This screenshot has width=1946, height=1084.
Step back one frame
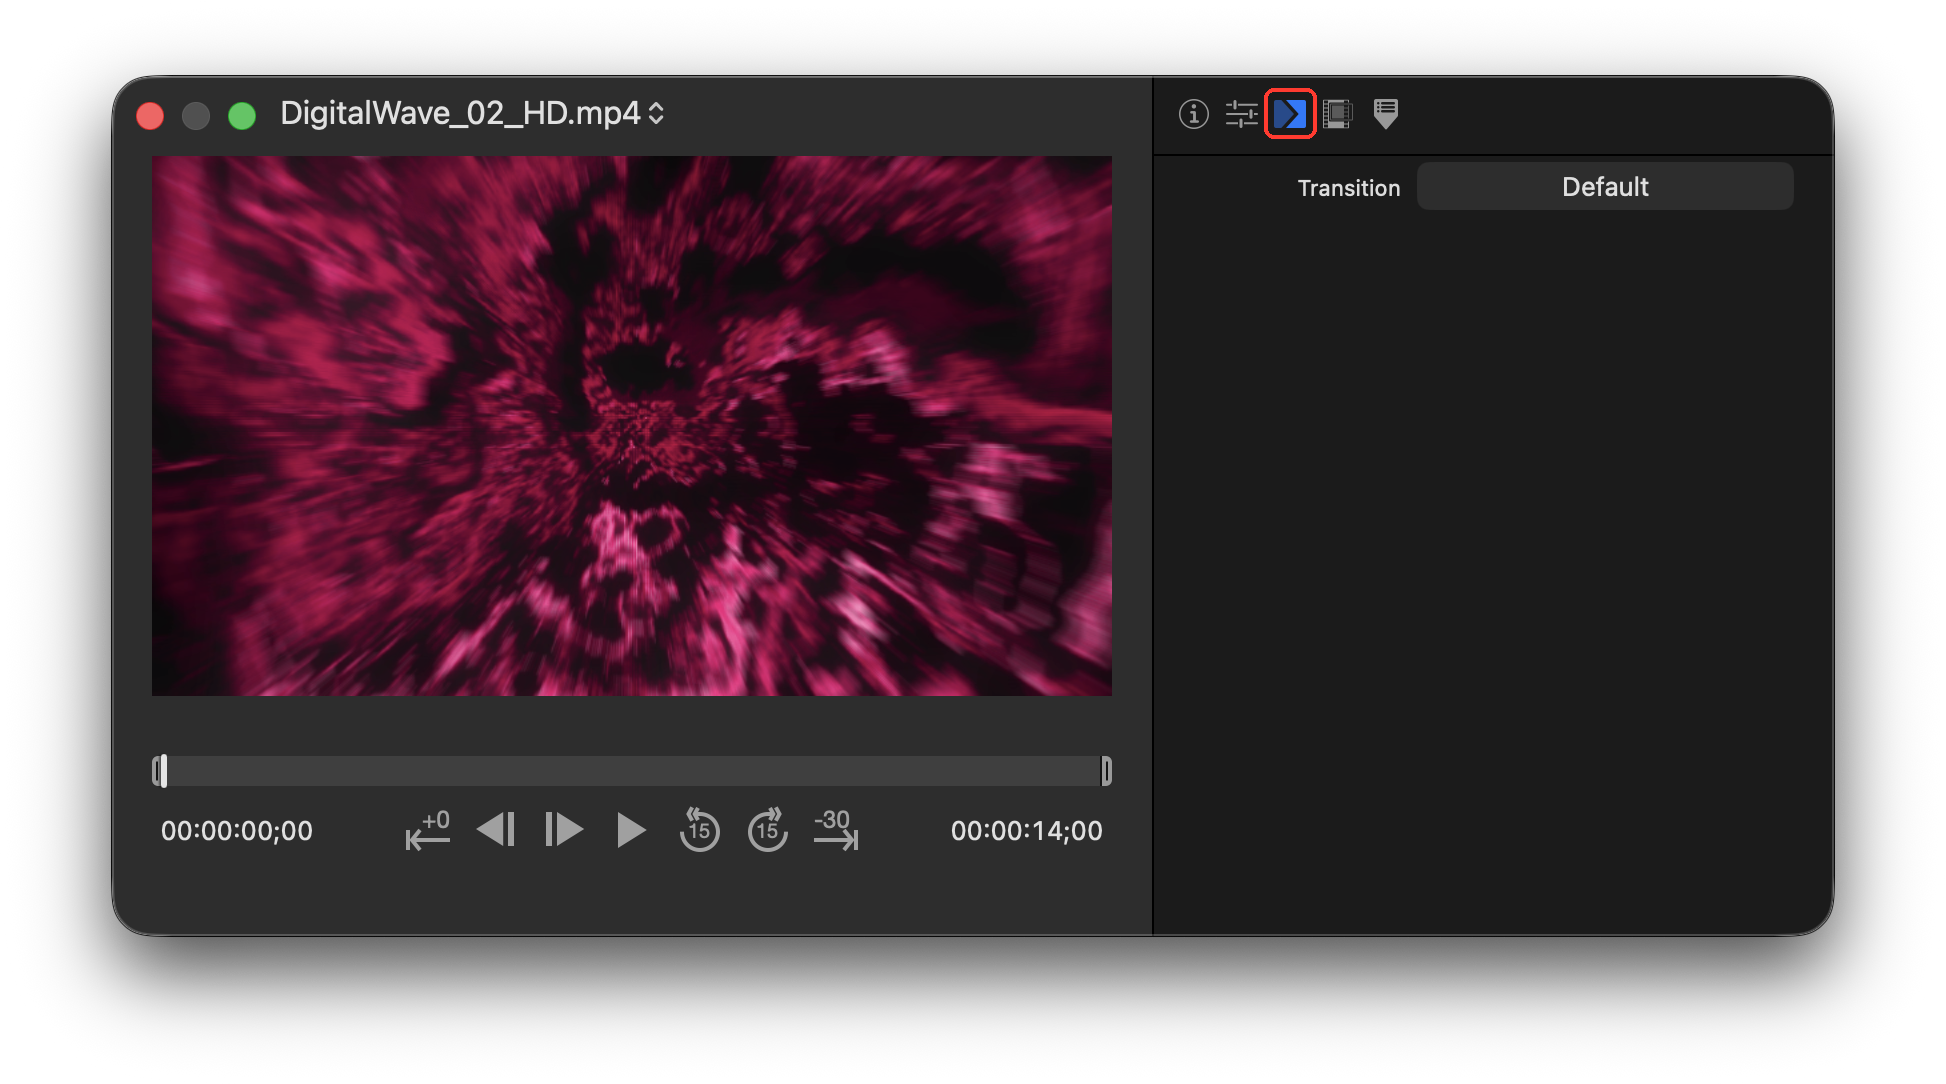click(496, 830)
